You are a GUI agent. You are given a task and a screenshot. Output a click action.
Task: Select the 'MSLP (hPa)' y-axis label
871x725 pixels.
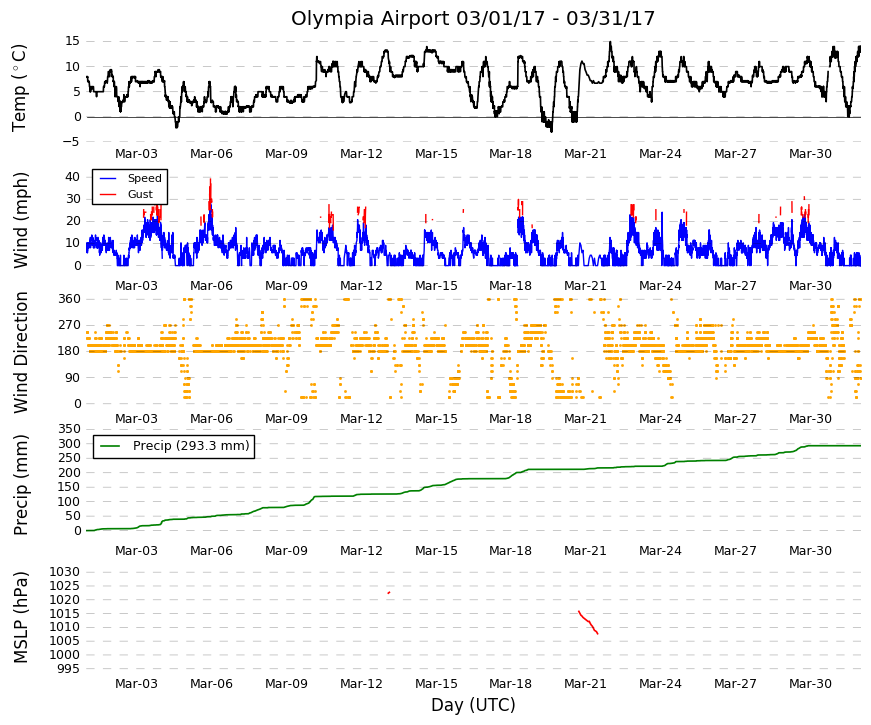tap(20, 618)
